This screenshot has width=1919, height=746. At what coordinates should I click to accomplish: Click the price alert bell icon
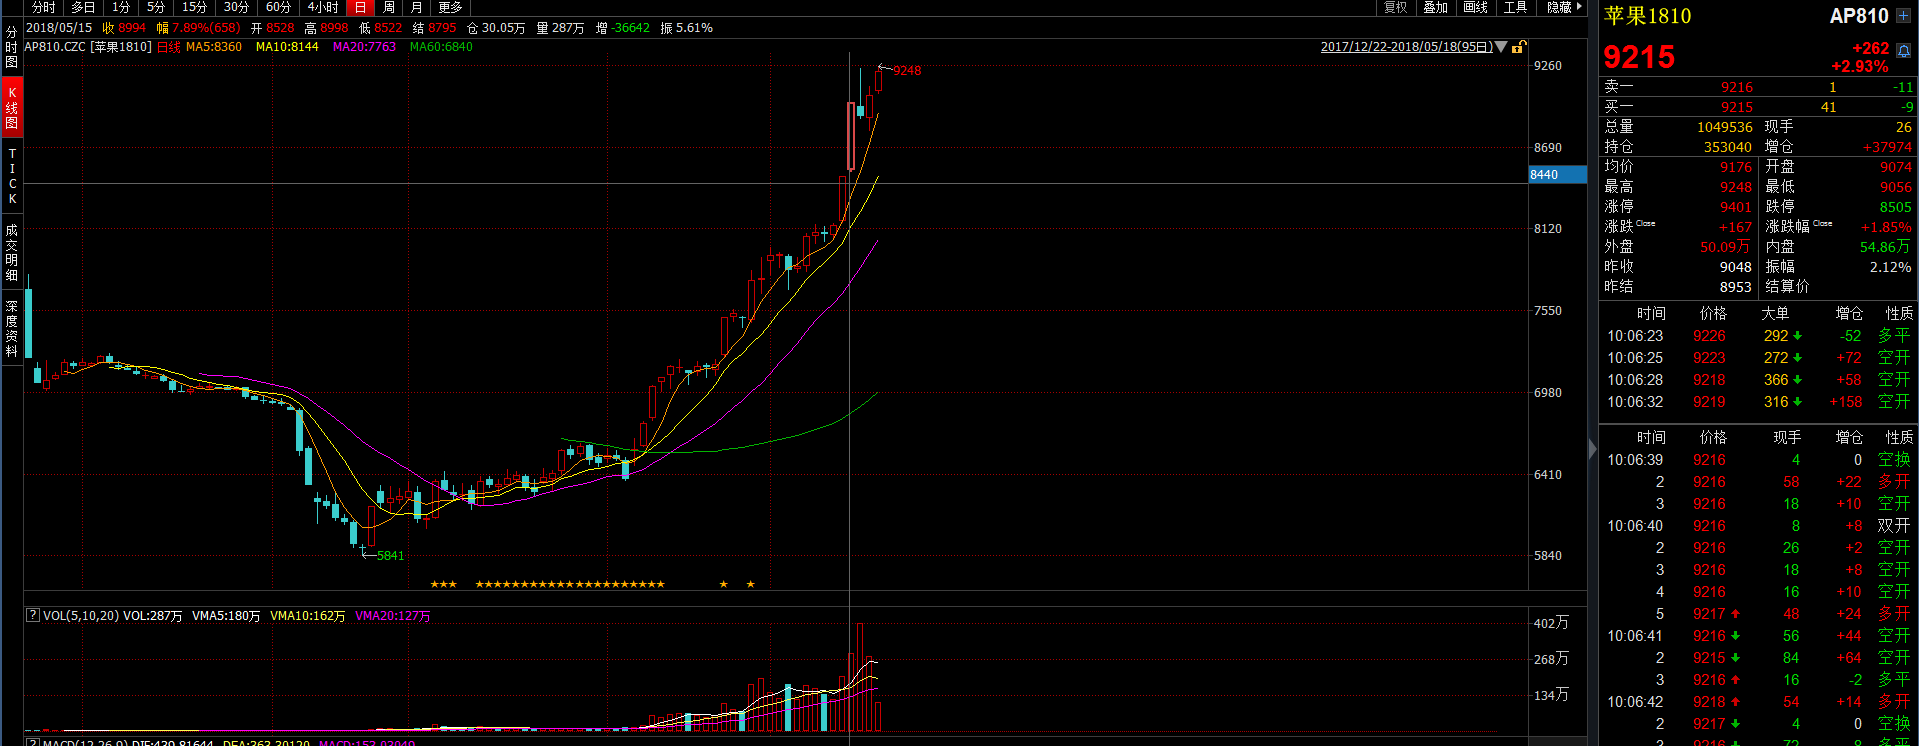click(1904, 51)
